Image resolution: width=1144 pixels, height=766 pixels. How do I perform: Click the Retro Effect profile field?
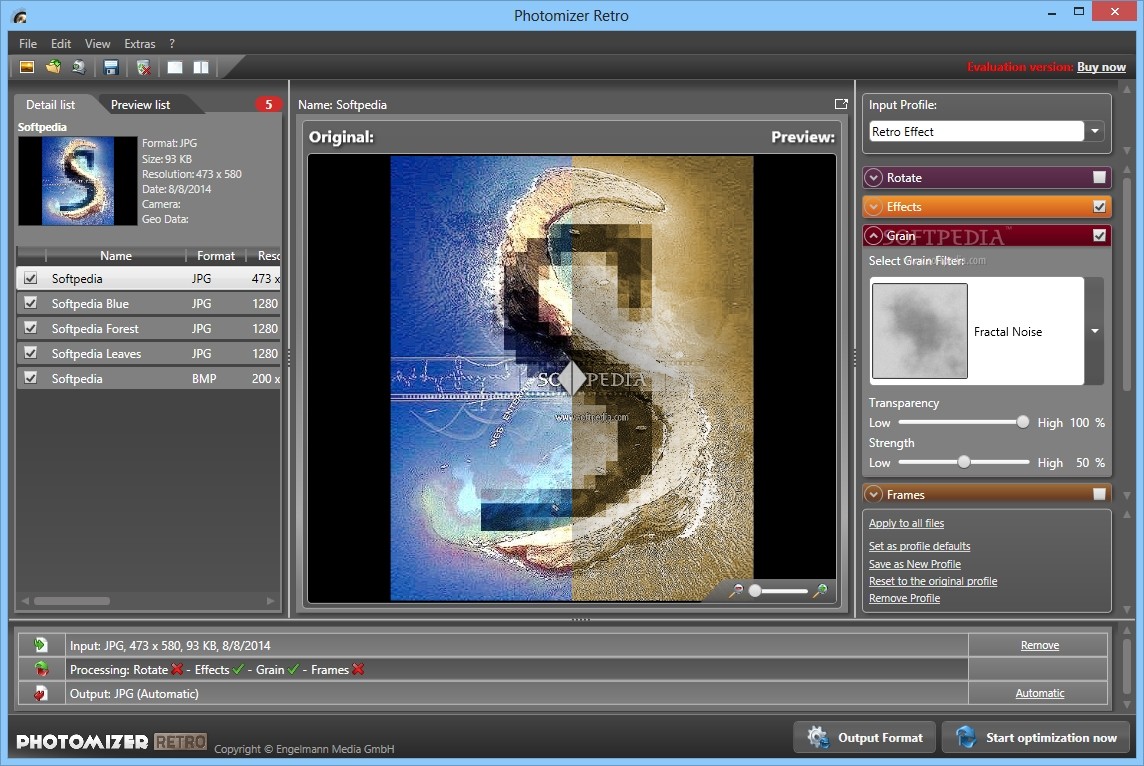[x=976, y=131]
